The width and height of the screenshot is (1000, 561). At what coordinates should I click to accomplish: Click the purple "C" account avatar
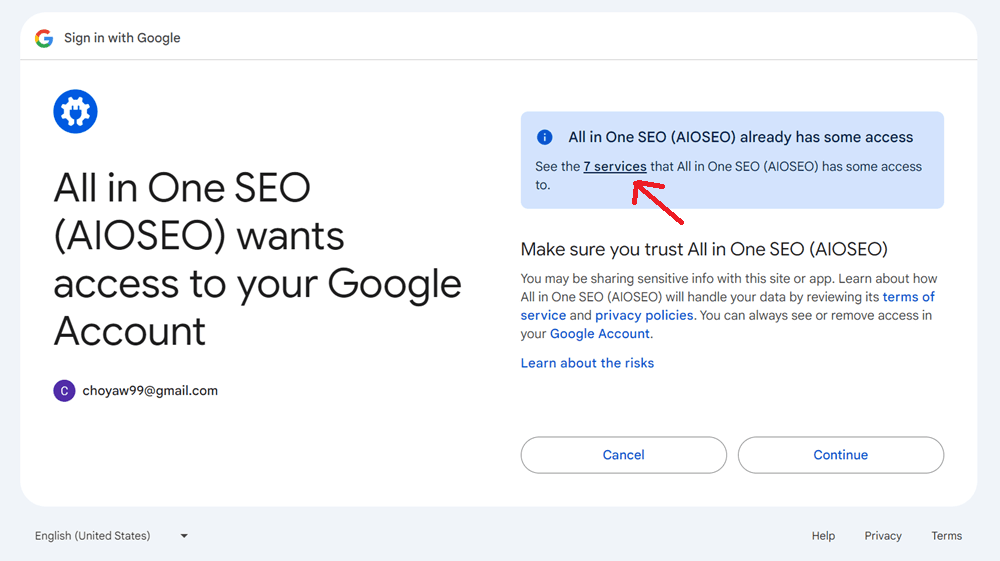(x=64, y=391)
